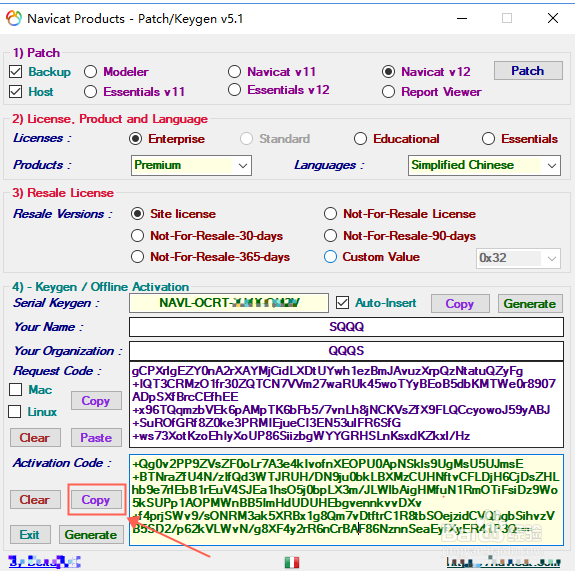Select Essentials v11 radio option
575x571 pixels.
pyautogui.click(x=90, y=91)
